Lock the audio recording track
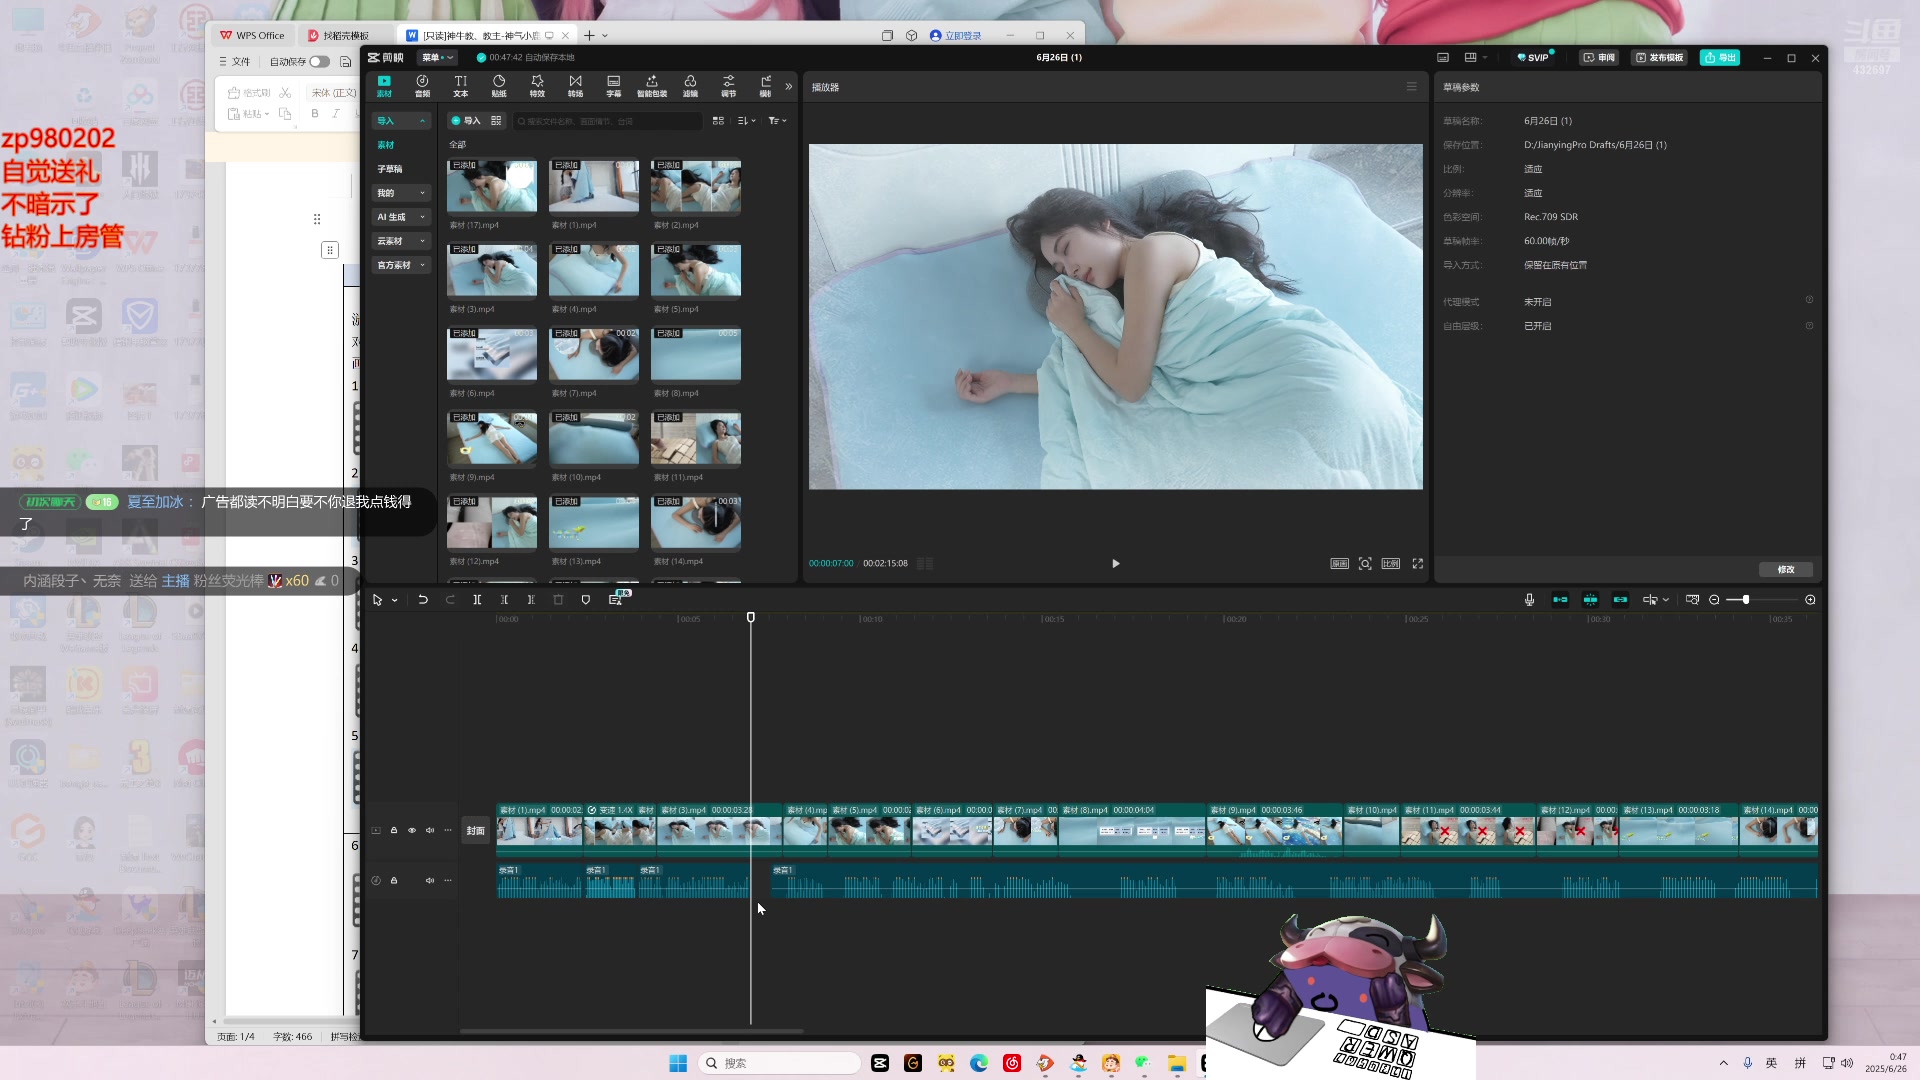1920x1080 pixels. tap(394, 881)
